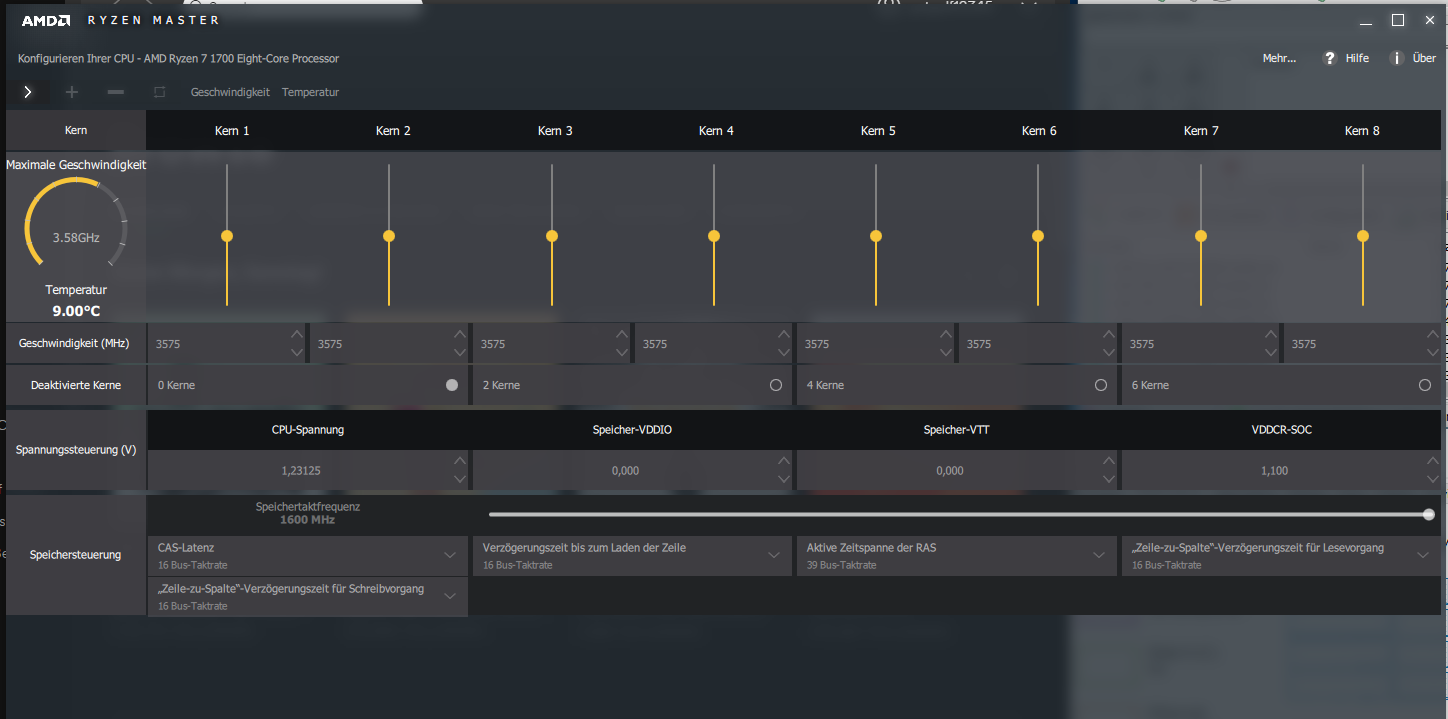This screenshot has height=719, width=1448.
Task: Open the Mehr... menu
Action: point(1279,58)
